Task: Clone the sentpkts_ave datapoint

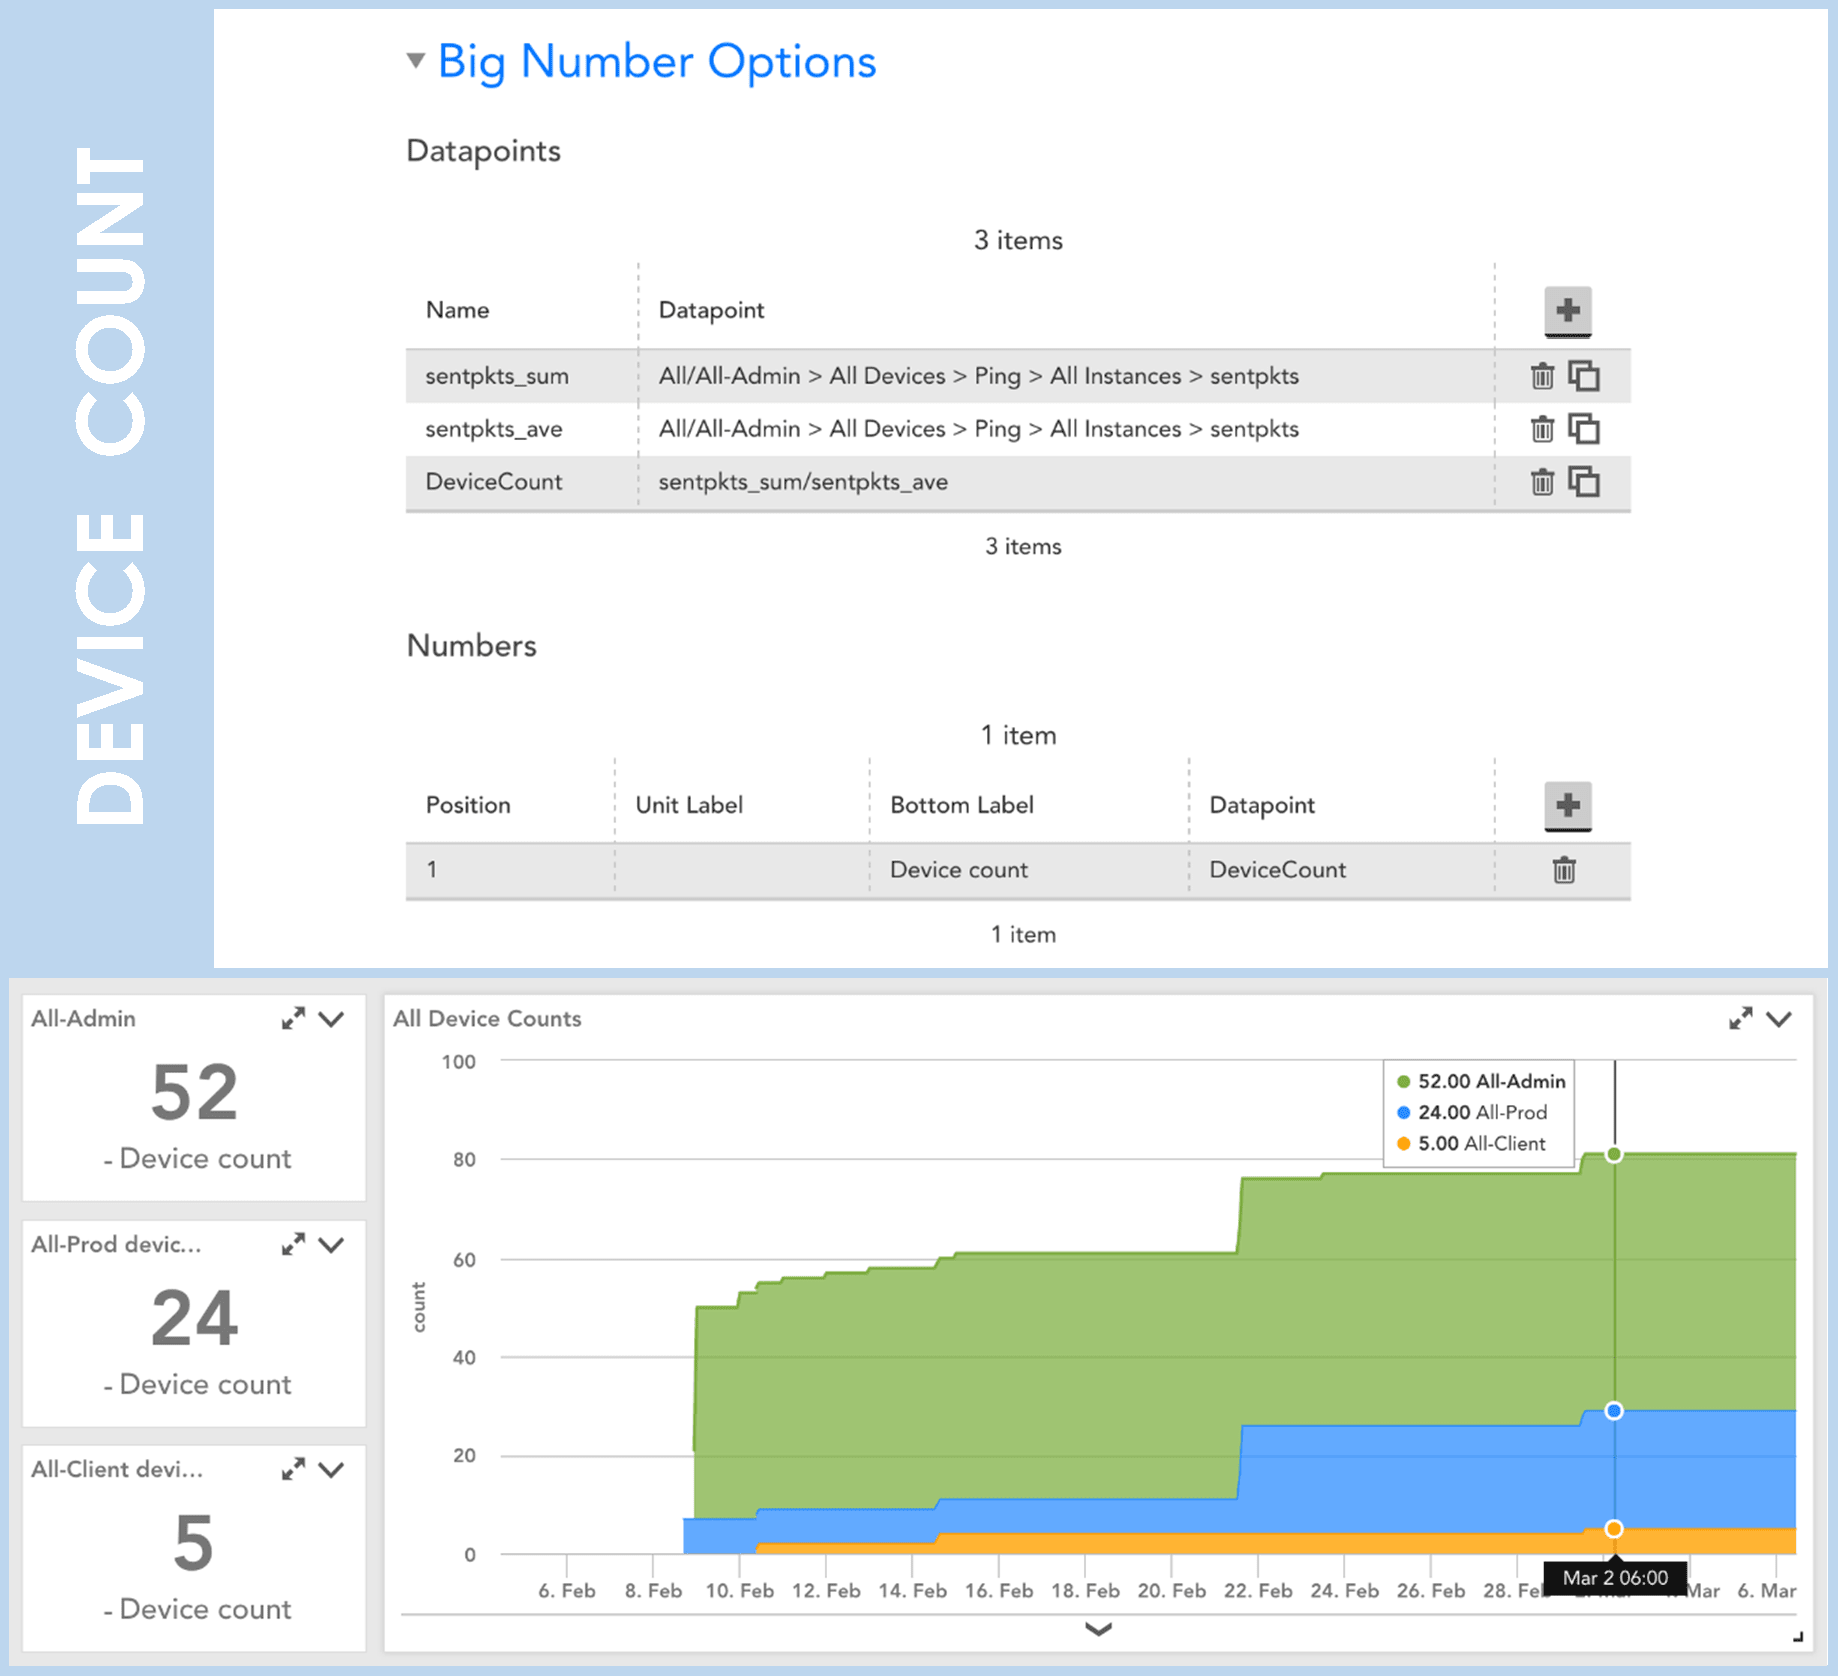Action: [1584, 429]
